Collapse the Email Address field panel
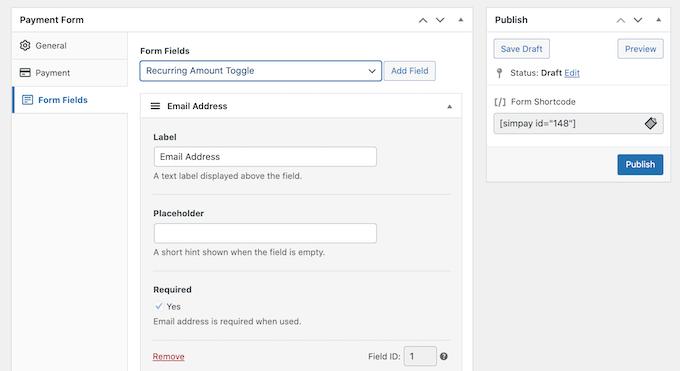The height and width of the screenshot is (371, 680). pos(450,106)
